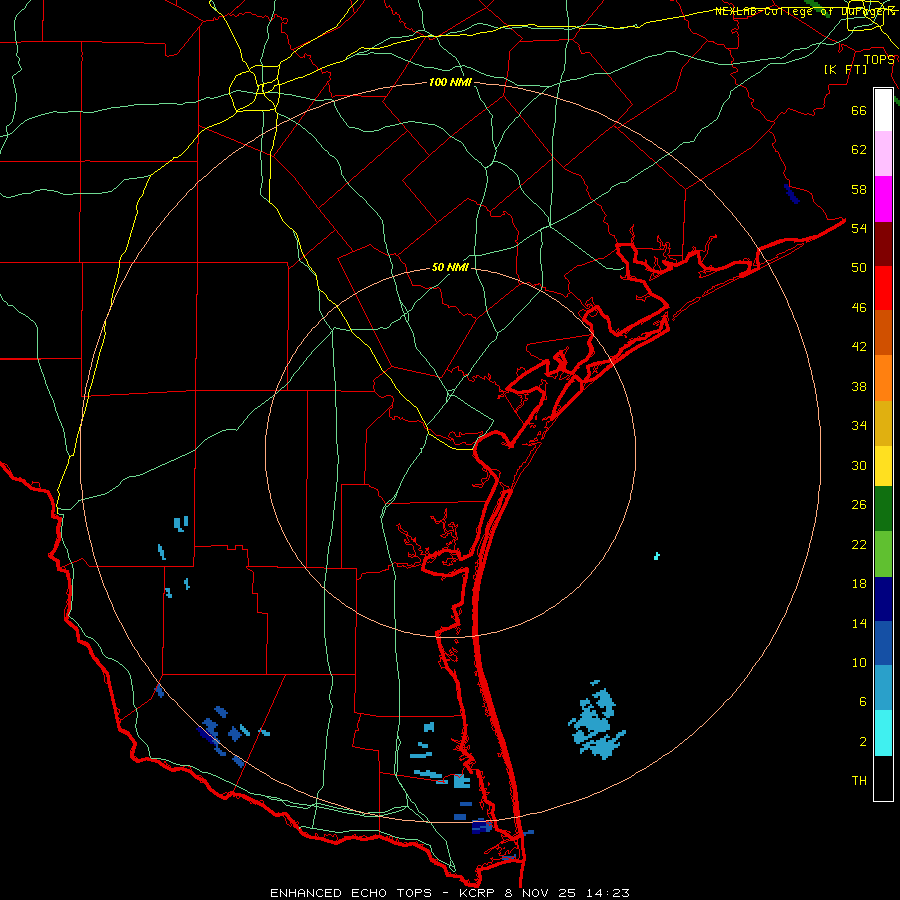Click the TOPS legend title
900x900 pixels.
[879, 60]
